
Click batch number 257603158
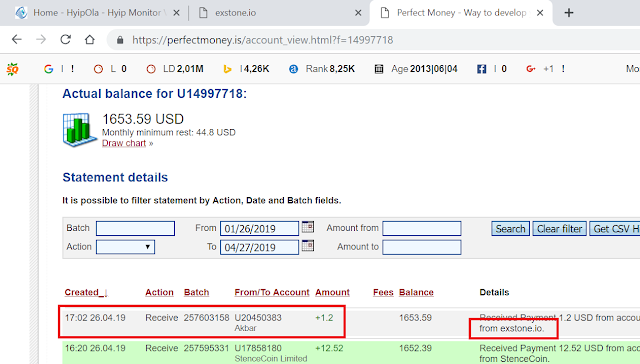(206, 317)
